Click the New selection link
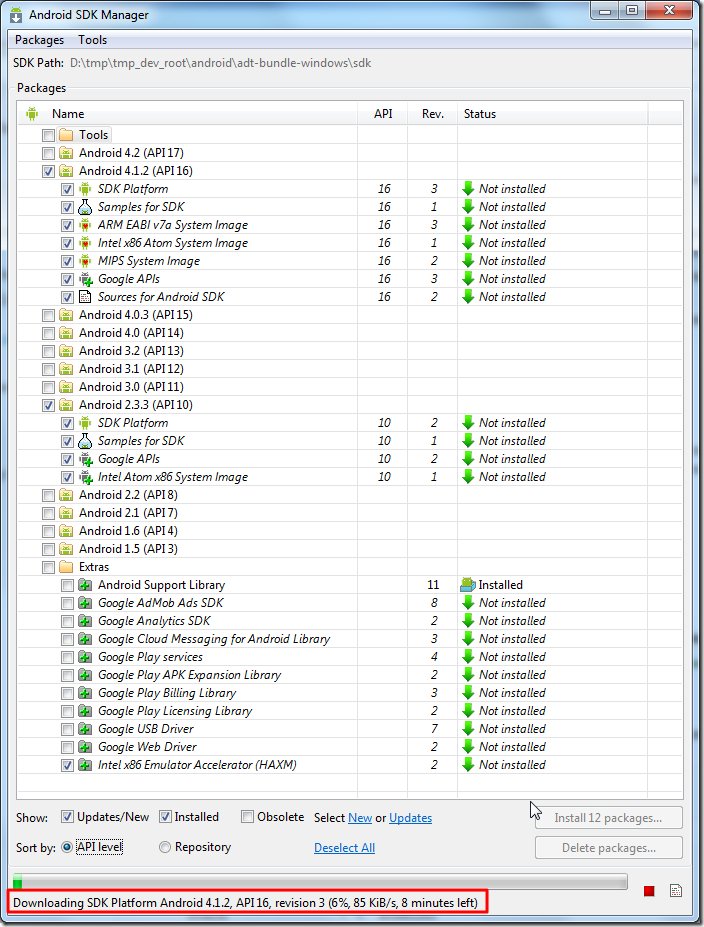704x927 pixels. click(360, 818)
